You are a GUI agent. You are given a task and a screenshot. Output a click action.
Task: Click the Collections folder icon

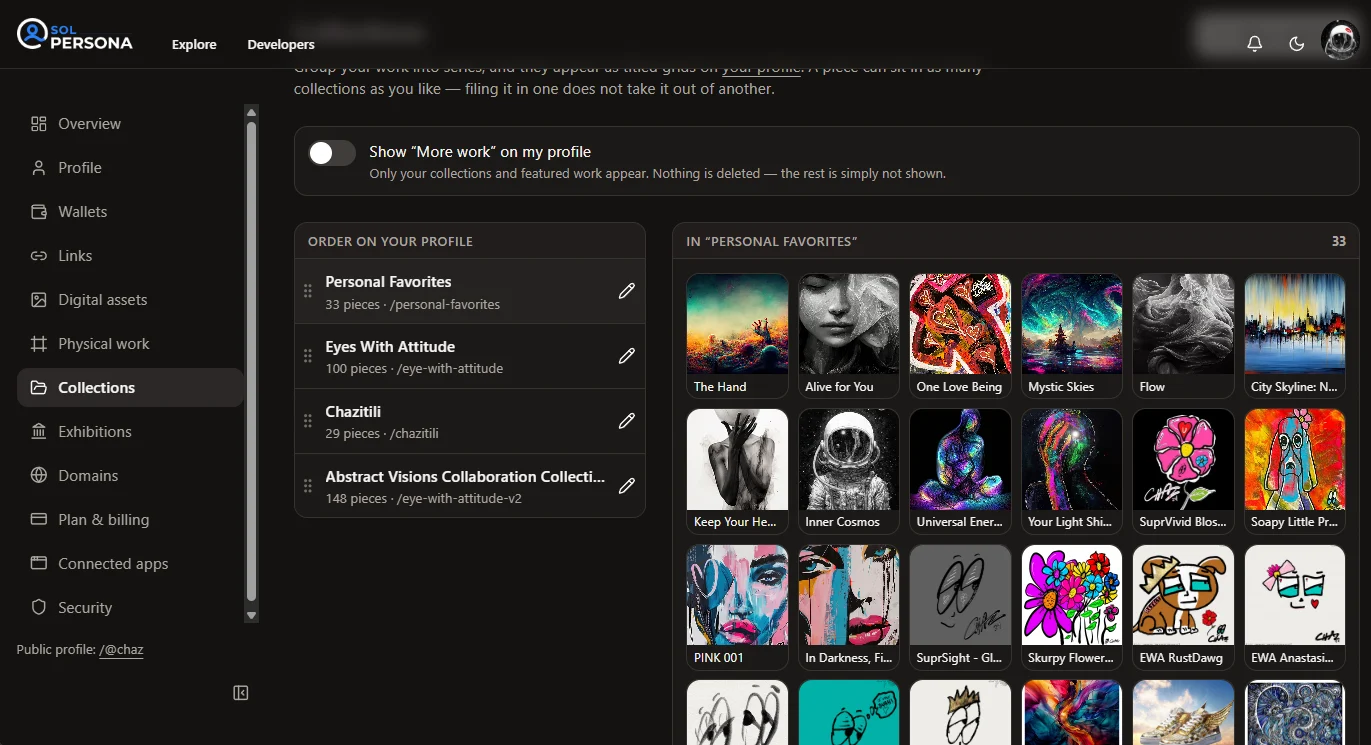coord(39,388)
